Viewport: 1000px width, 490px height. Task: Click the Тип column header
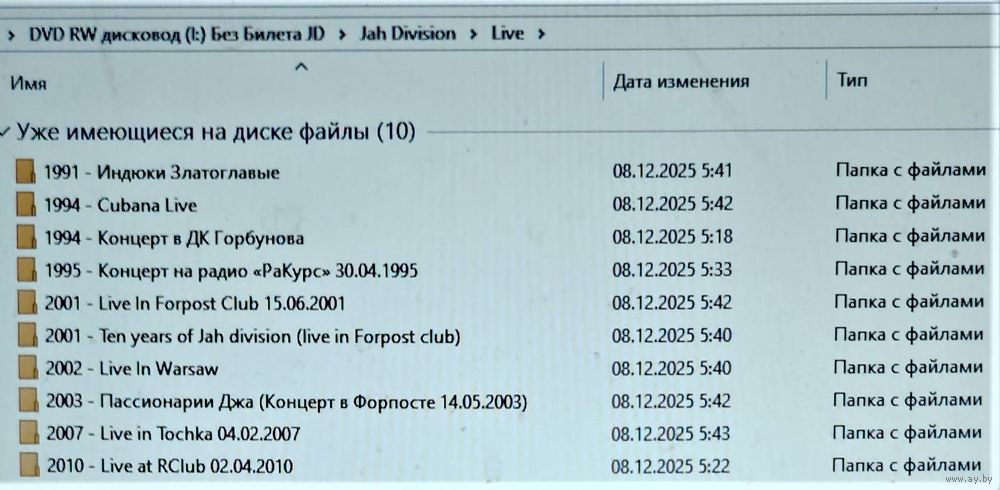(852, 81)
